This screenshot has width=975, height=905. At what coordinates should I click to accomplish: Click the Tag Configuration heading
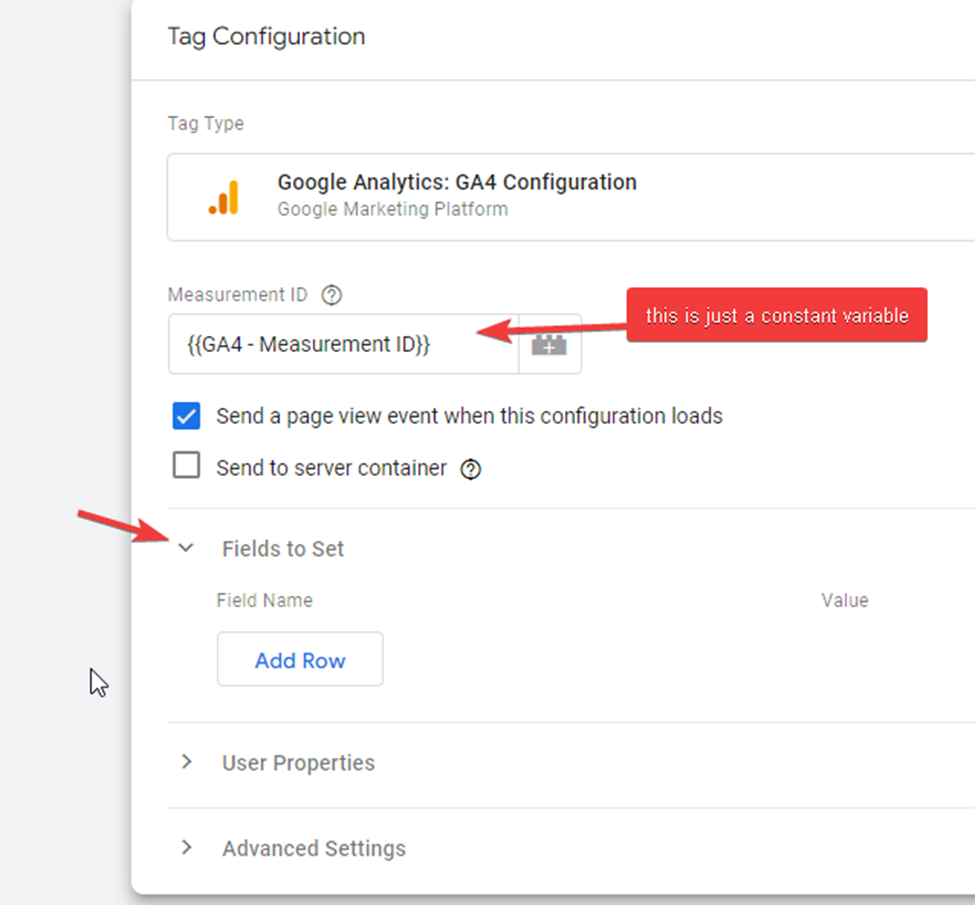266,37
